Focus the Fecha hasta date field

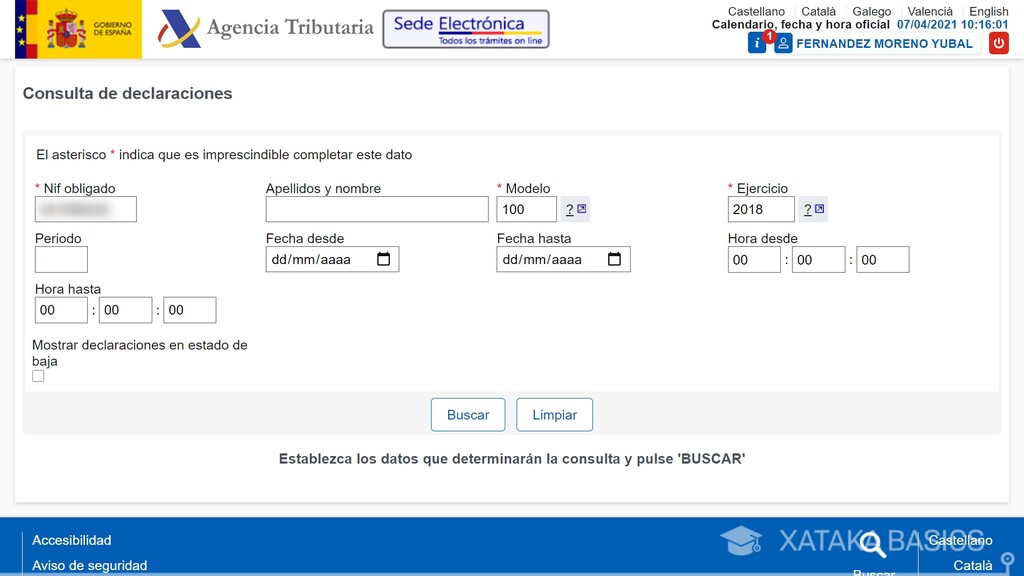(x=564, y=259)
